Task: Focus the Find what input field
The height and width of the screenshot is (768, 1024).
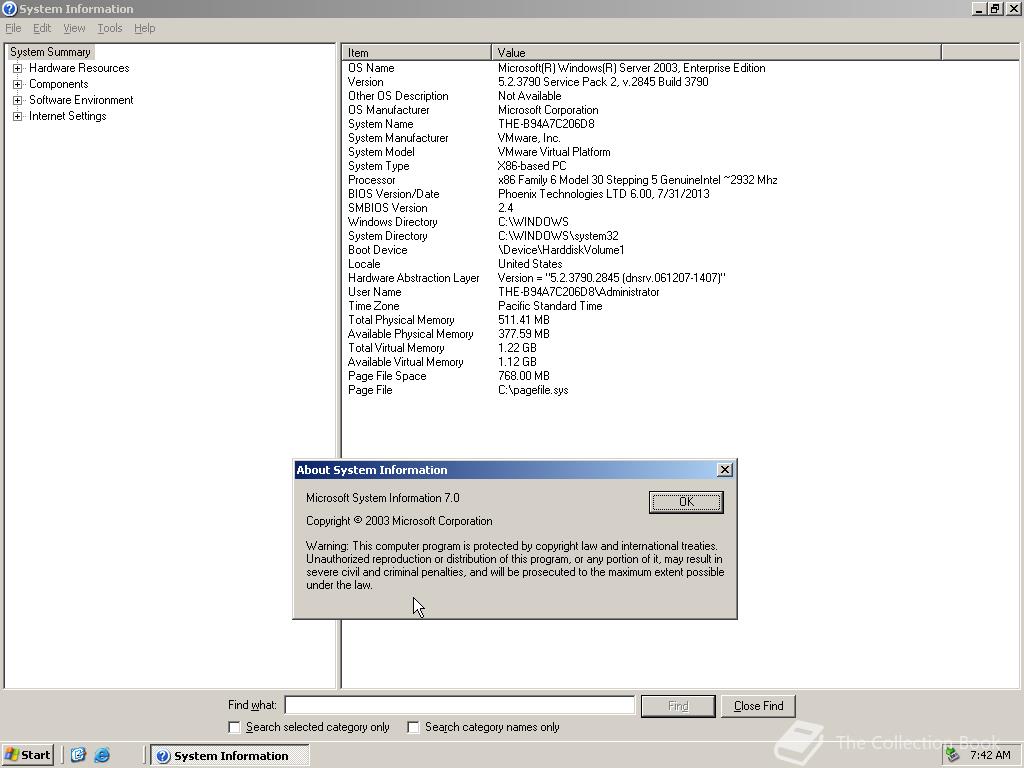Action: click(460, 705)
